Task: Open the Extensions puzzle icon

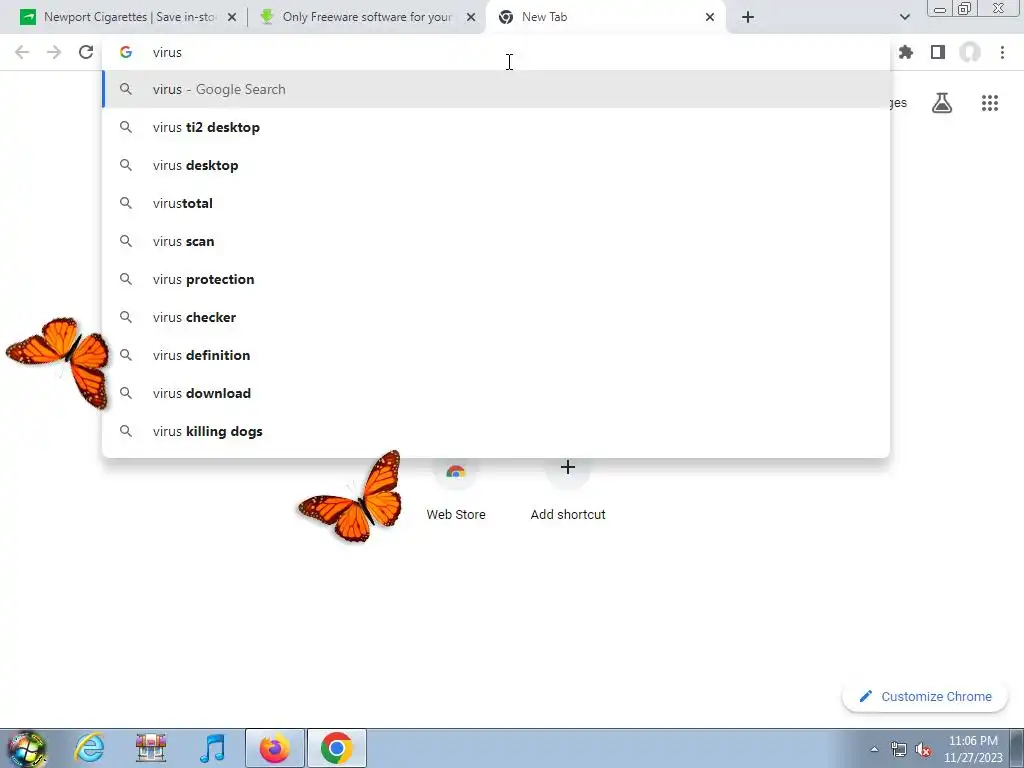Action: click(906, 52)
